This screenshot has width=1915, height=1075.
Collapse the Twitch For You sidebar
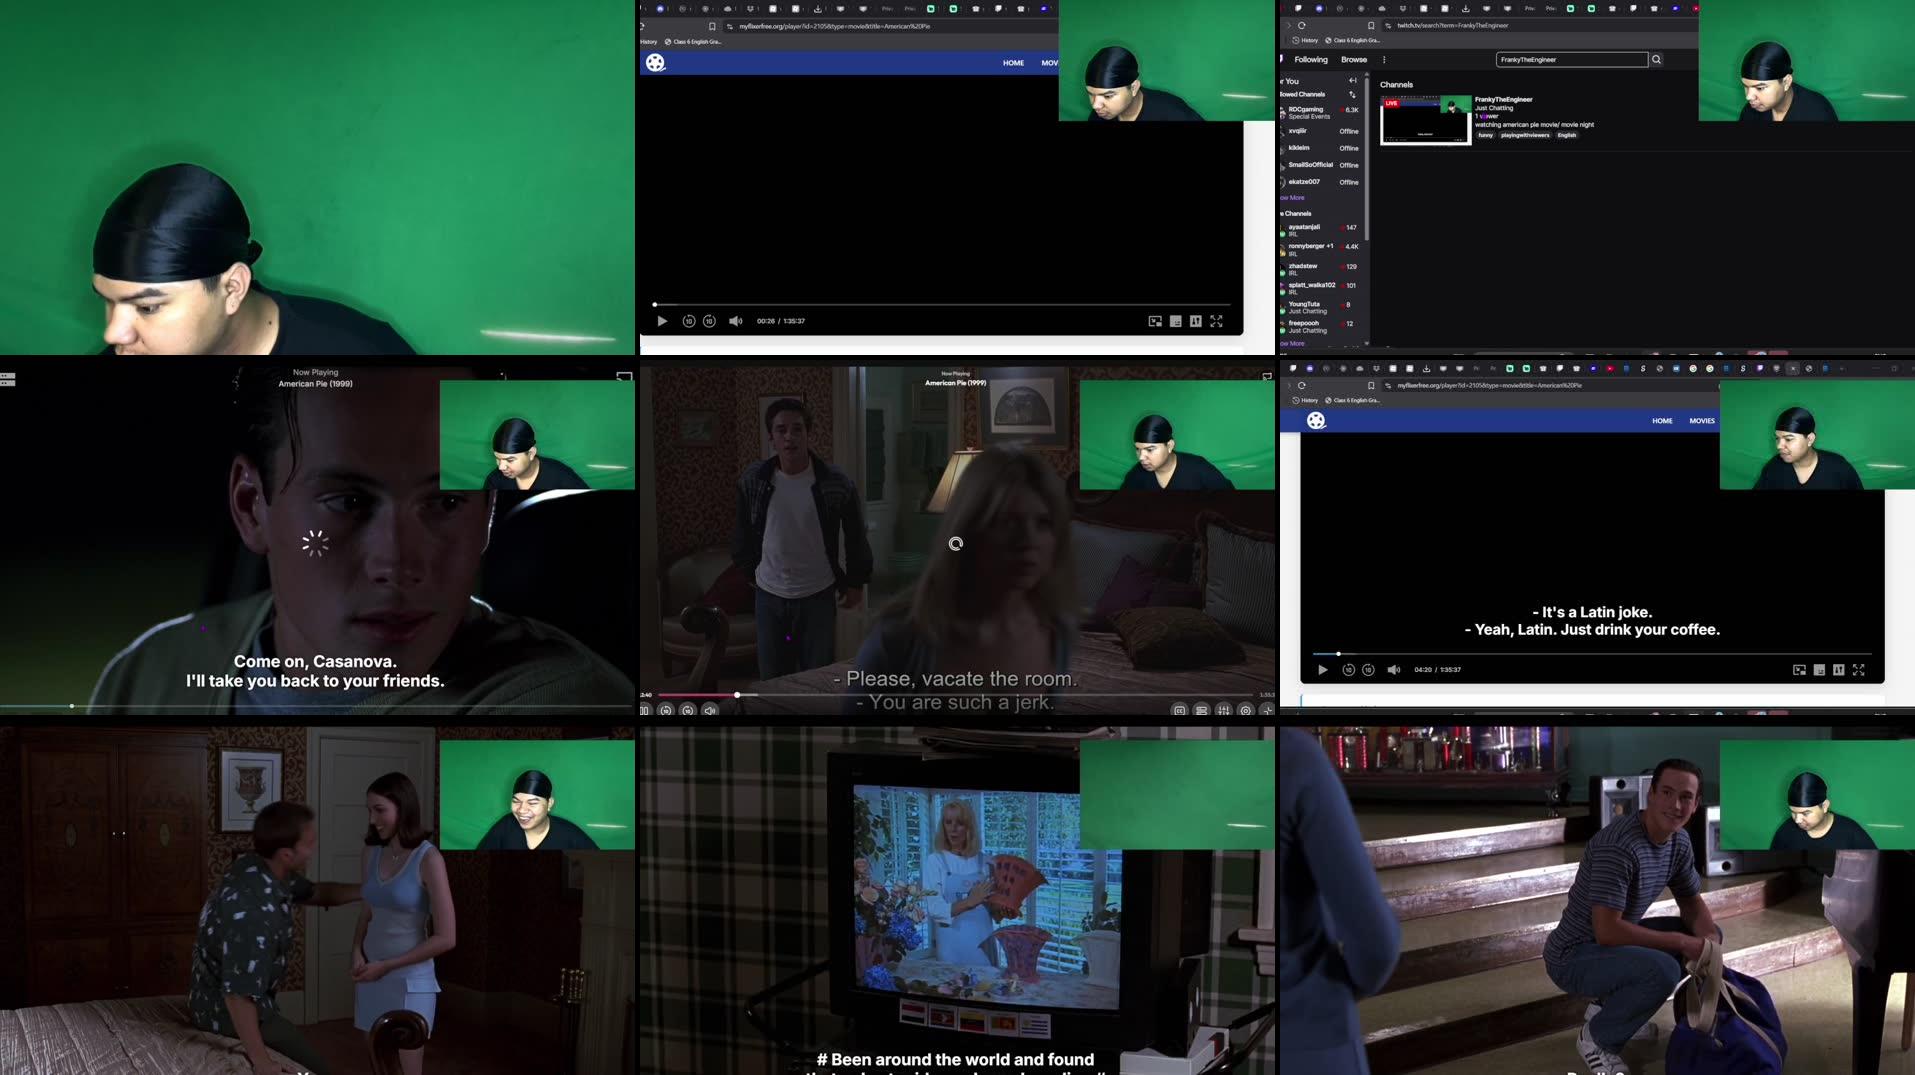click(1352, 81)
